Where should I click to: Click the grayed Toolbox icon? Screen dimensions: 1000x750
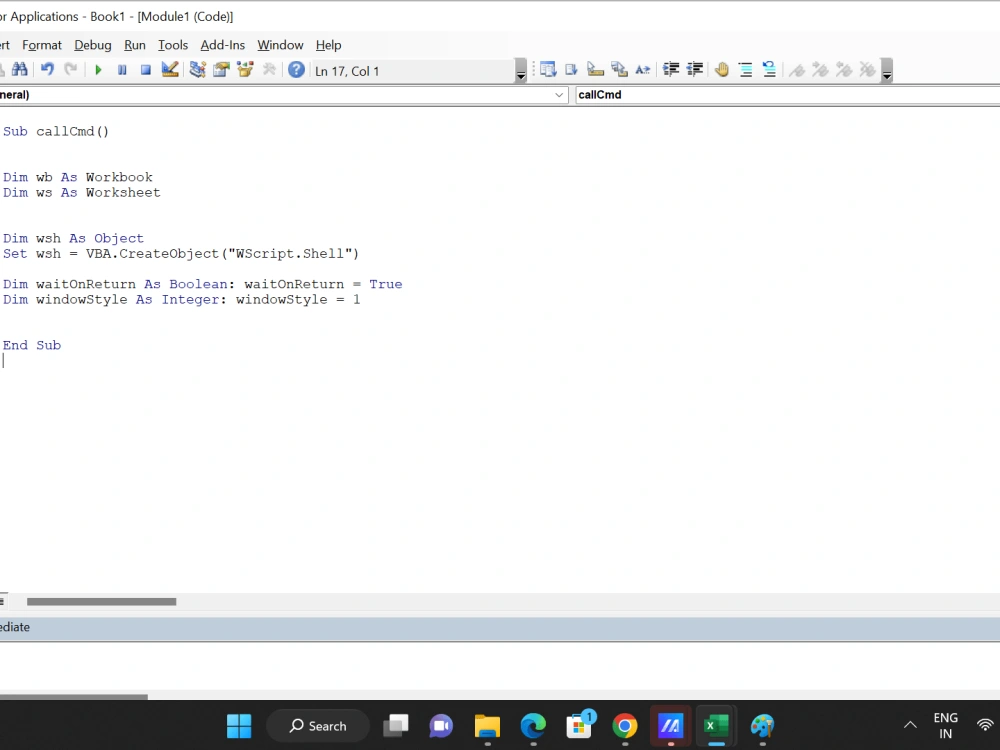coord(269,70)
